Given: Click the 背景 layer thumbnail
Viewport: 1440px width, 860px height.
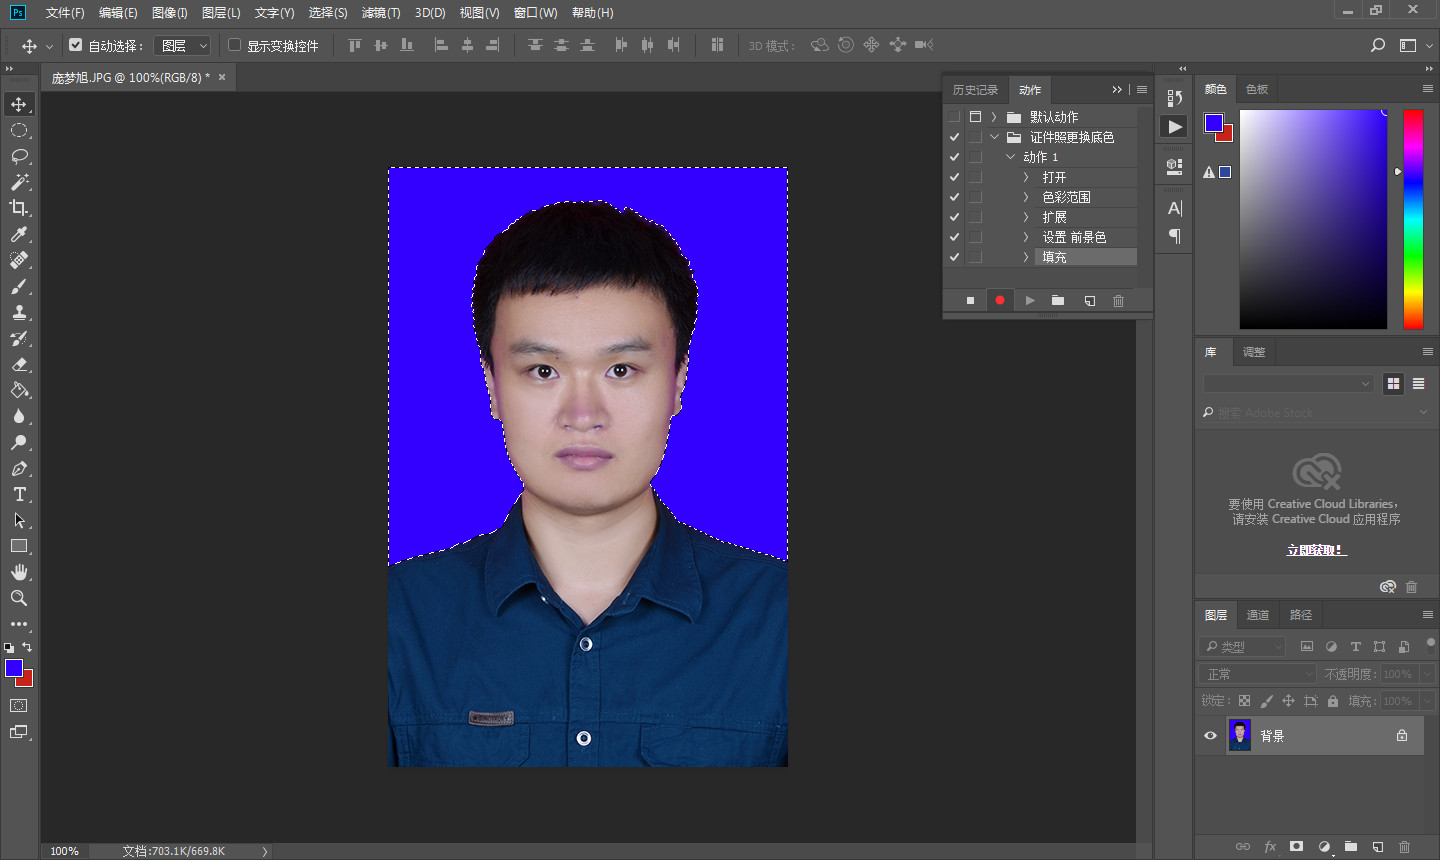Looking at the screenshot, I should (1239, 736).
